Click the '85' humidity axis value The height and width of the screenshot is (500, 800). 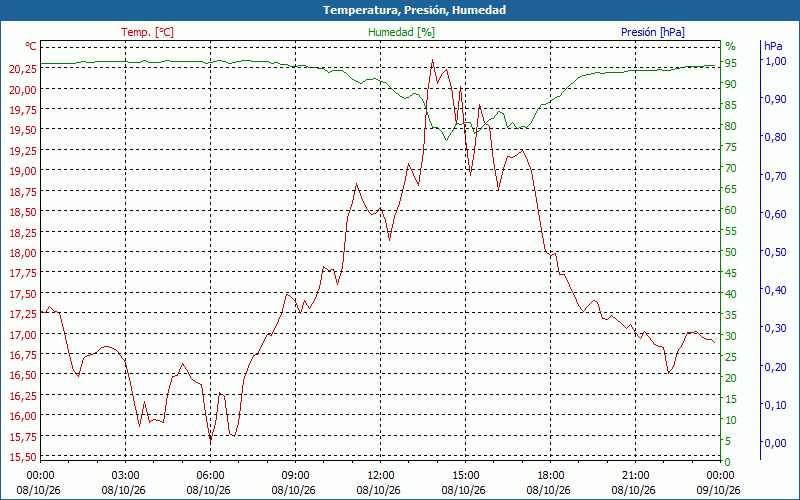click(x=731, y=105)
